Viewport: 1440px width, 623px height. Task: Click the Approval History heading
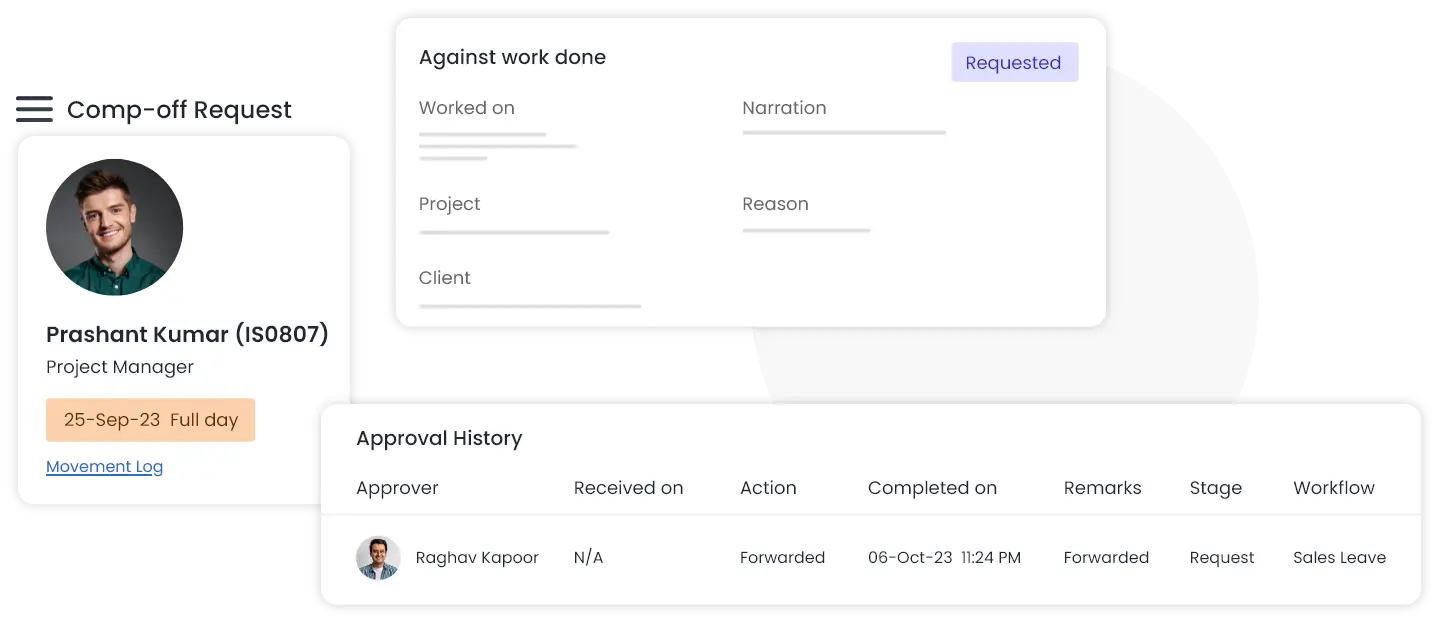(439, 439)
